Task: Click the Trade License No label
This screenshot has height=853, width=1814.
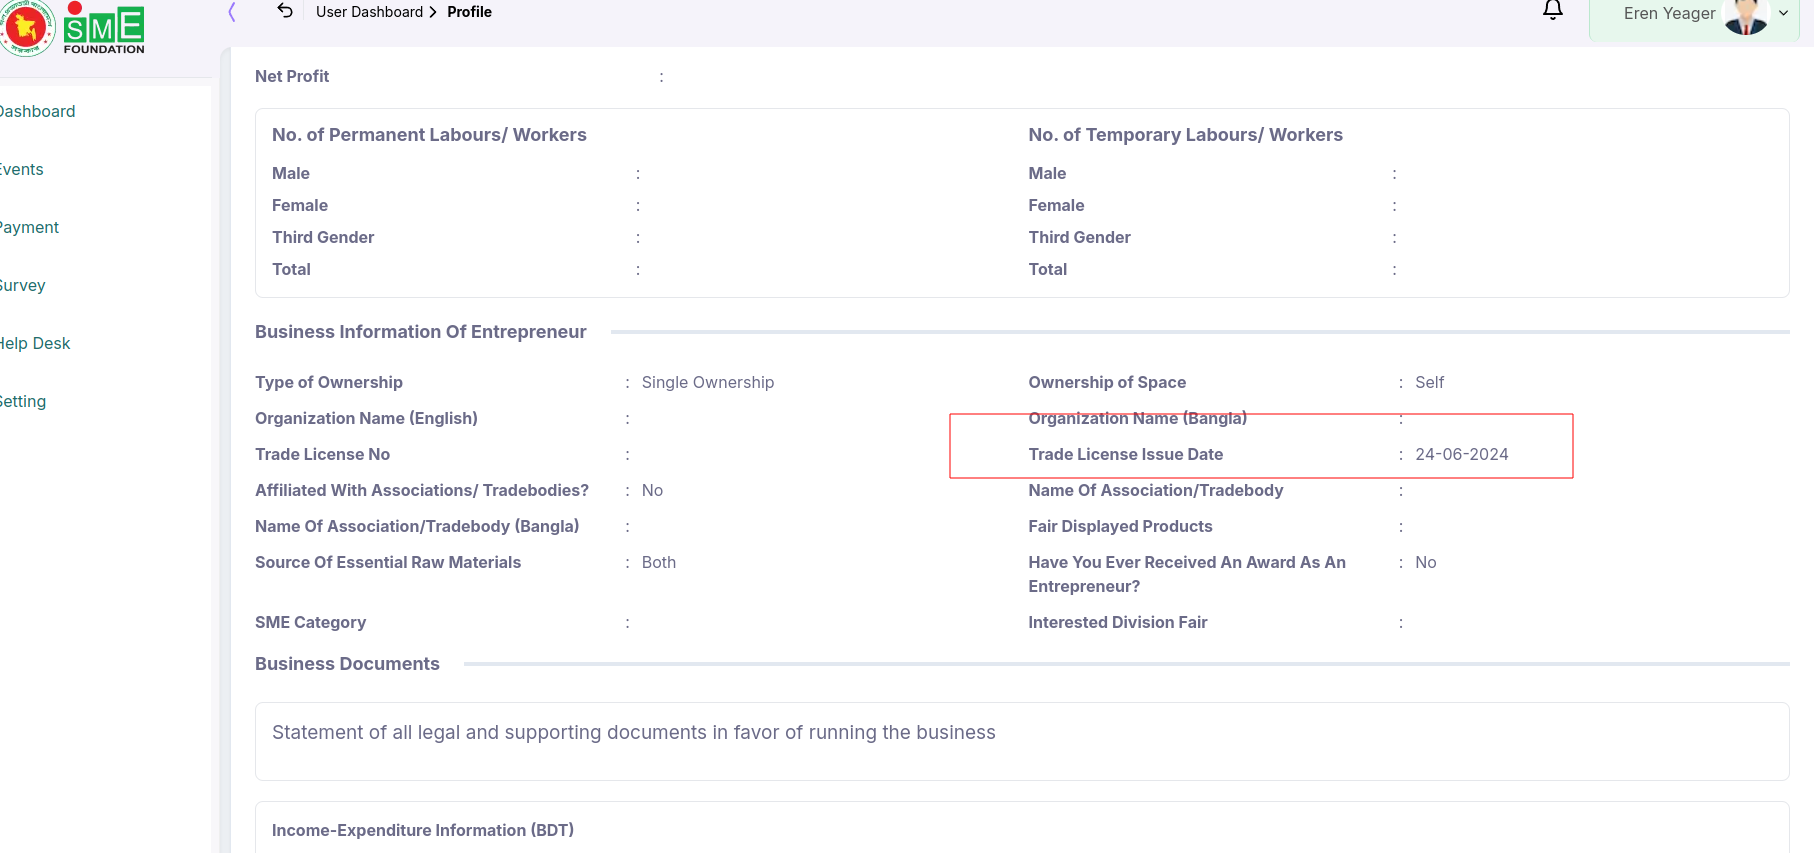Action: click(322, 454)
